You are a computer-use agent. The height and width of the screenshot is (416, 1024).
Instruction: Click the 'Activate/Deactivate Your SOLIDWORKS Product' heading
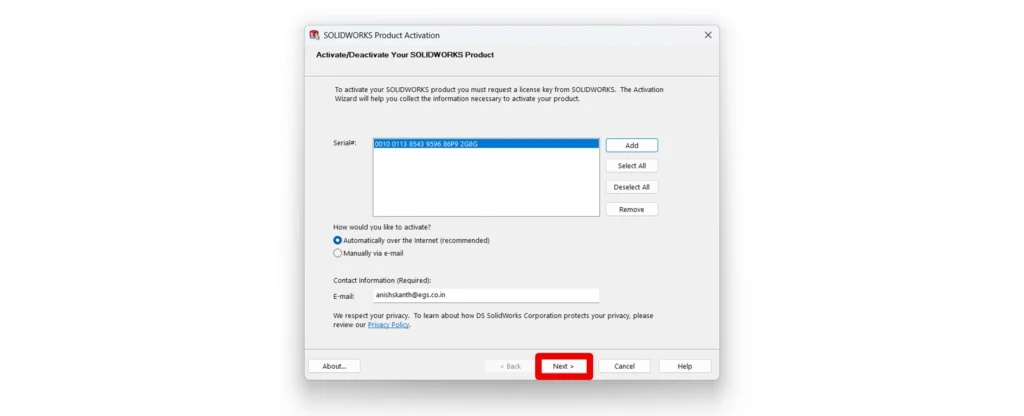[x=404, y=54]
